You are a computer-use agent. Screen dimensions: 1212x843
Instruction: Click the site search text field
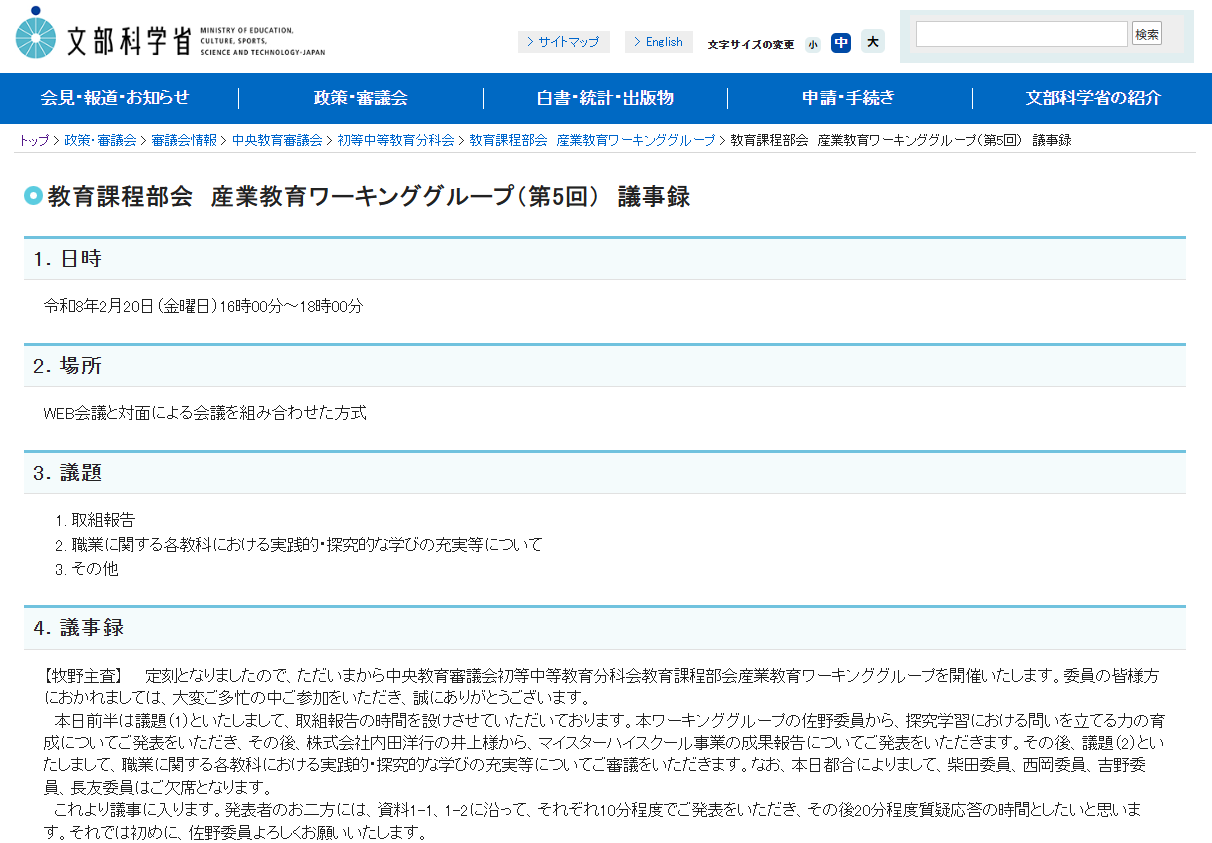pos(1021,34)
